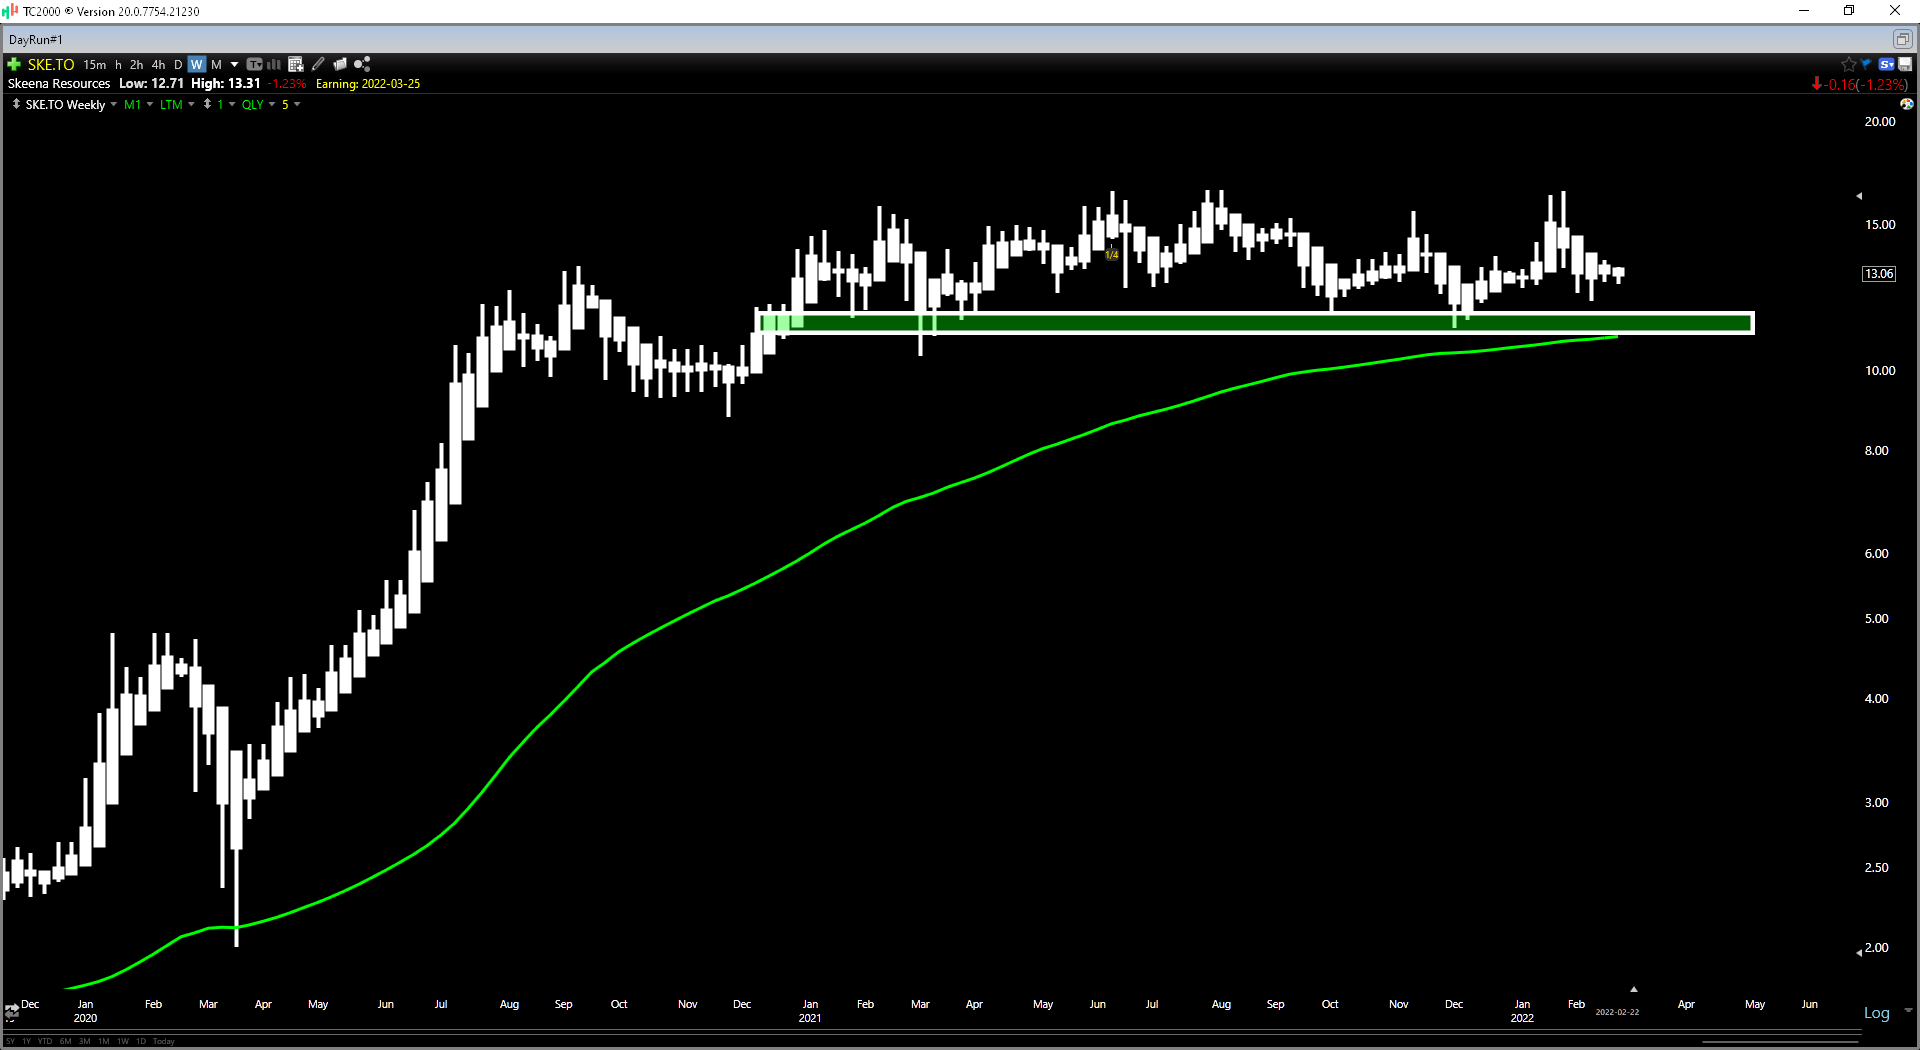
Task: Click the Earning: 2022-03-25 label
Action: point(368,84)
